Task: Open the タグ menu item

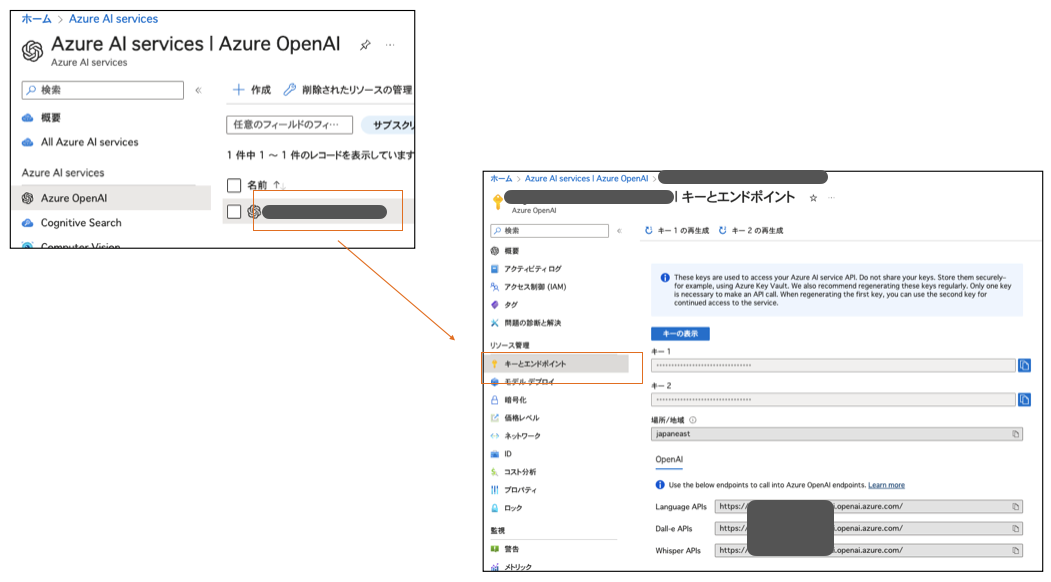Action: tap(504, 305)
